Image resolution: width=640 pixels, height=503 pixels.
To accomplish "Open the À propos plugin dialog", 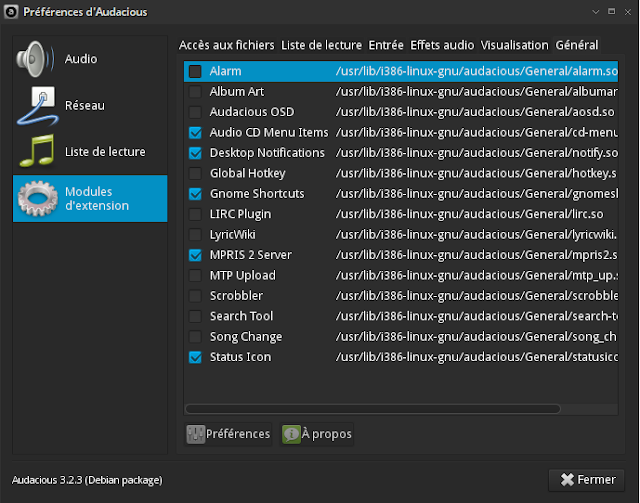I will pyautogui.click(x=317, y=434).
